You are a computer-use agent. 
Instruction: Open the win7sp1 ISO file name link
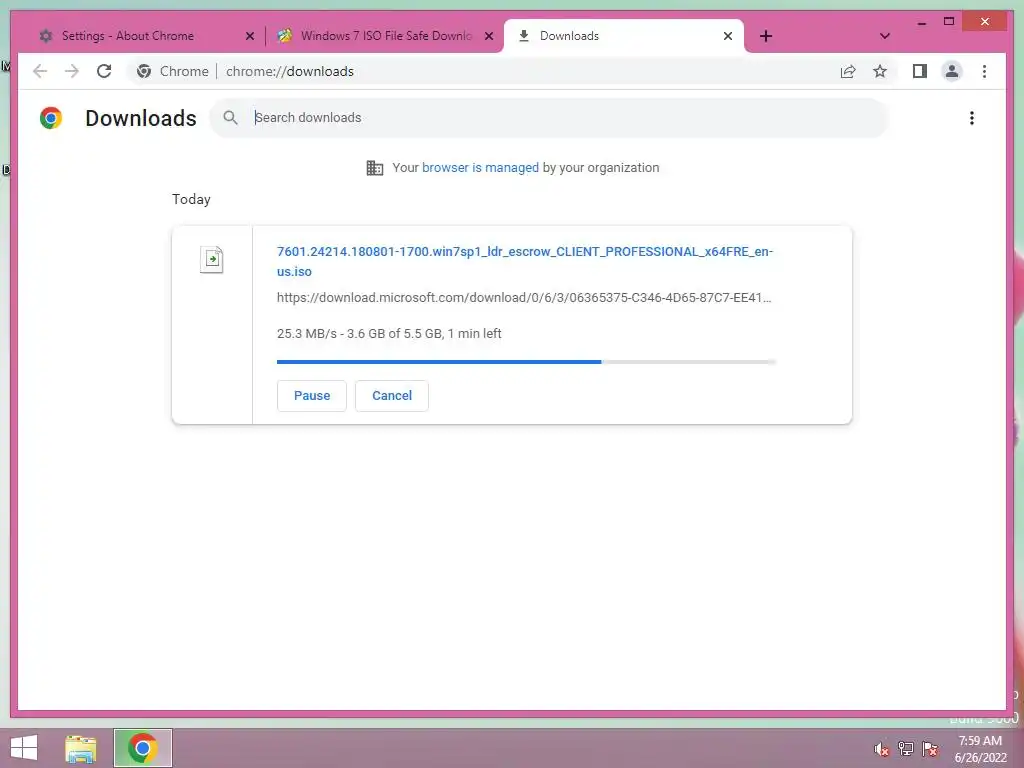tap(524, 261)
